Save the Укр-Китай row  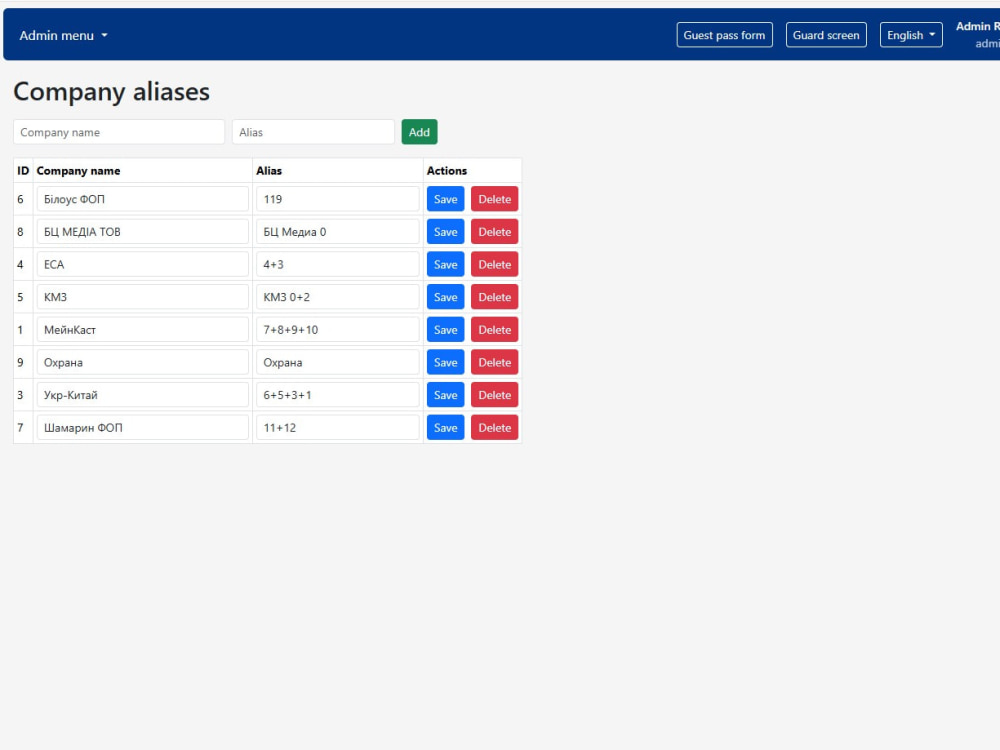pyautogui.click(x=445, y=395)
